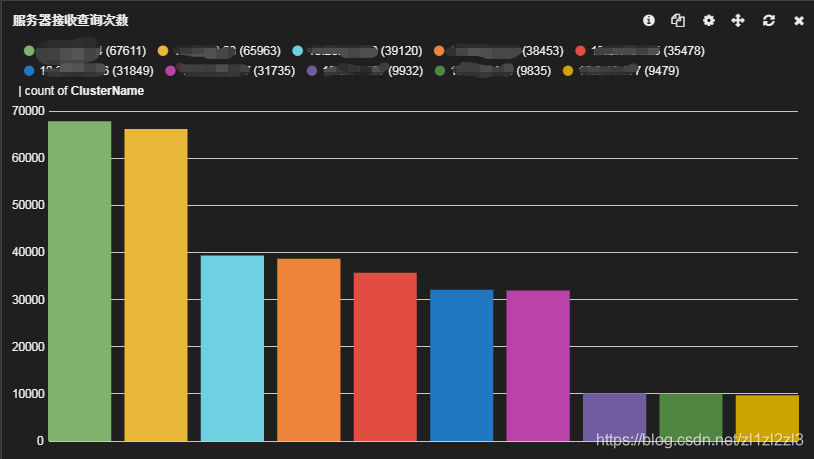Screen dimensions: 814x459
Task: Click the 10000 y-axis label
Action: tap(28, 394)
